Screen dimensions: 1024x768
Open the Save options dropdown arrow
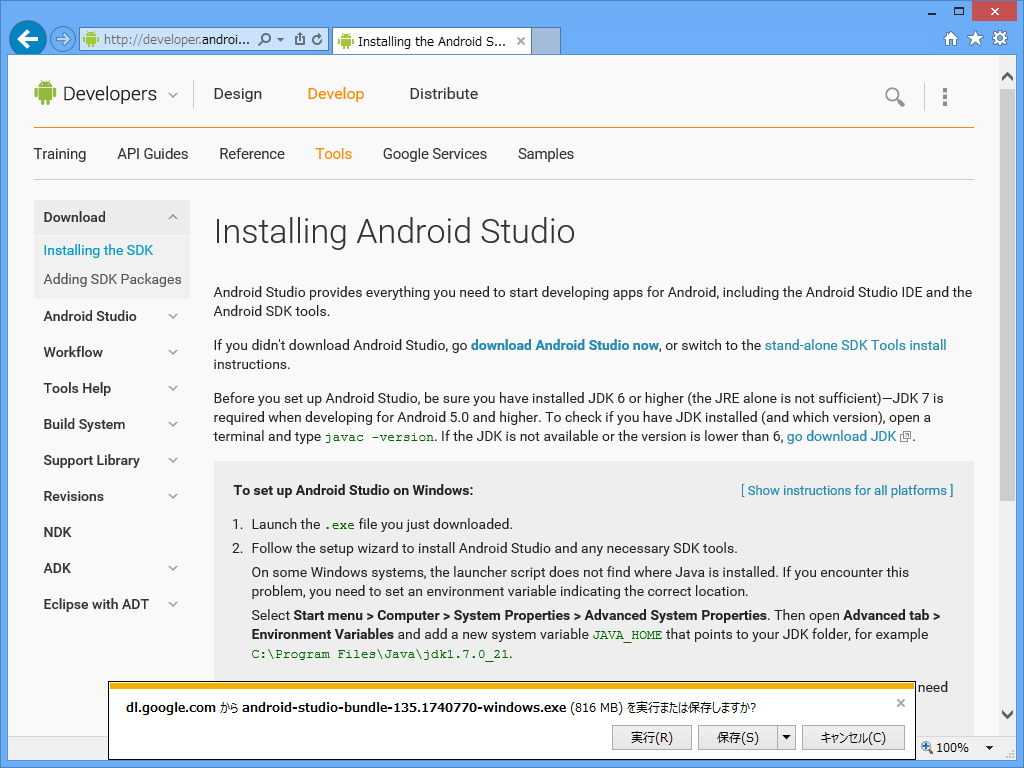coord(786,737)
